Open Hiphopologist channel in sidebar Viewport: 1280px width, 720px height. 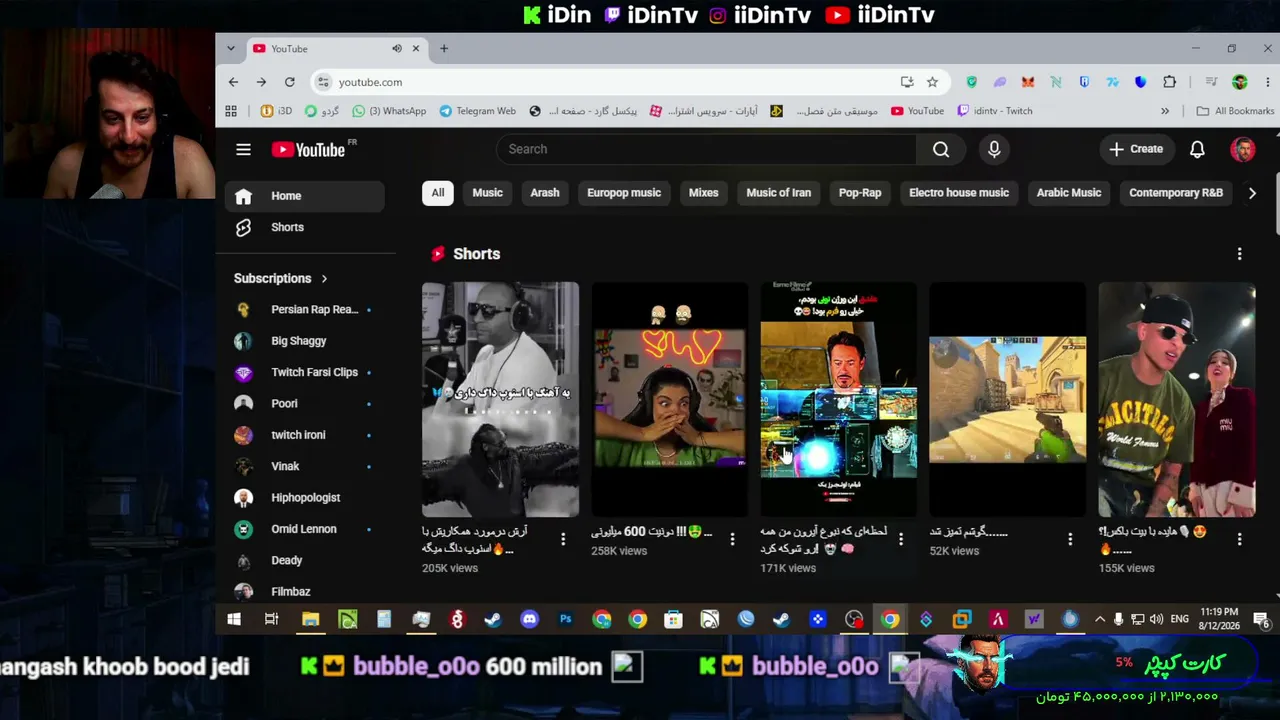tap(304, 498)
